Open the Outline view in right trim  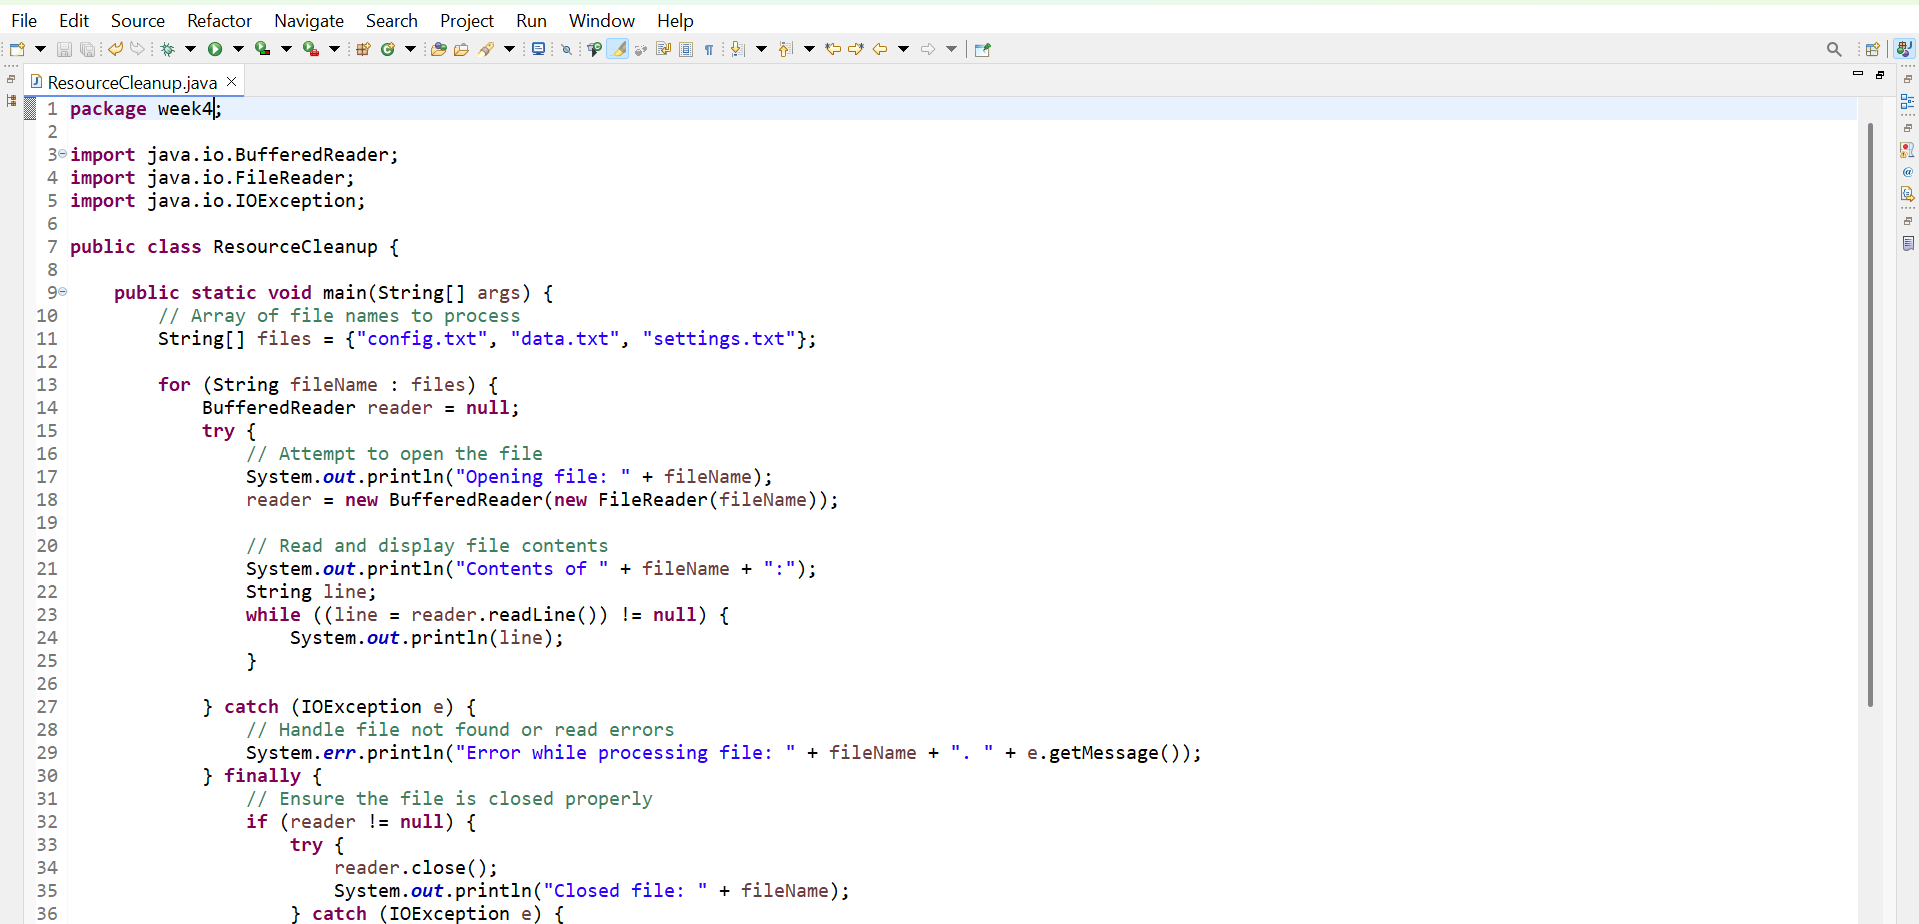(1908, 102)
